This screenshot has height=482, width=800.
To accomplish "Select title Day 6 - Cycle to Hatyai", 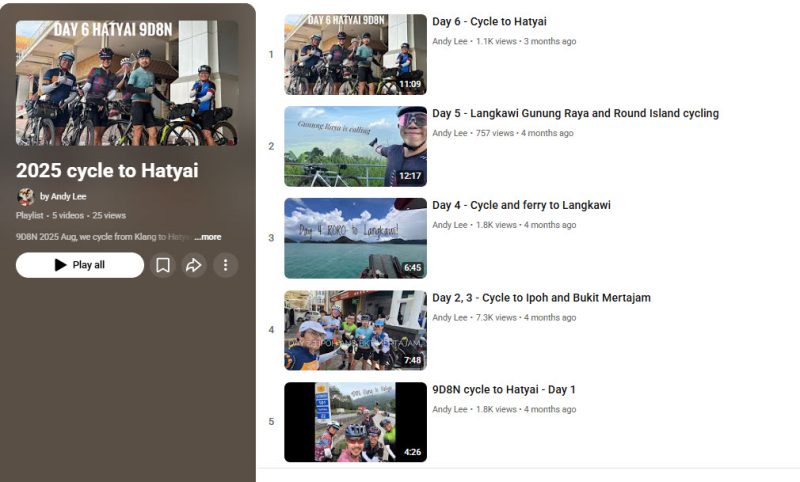I will [x=489, y=22].
